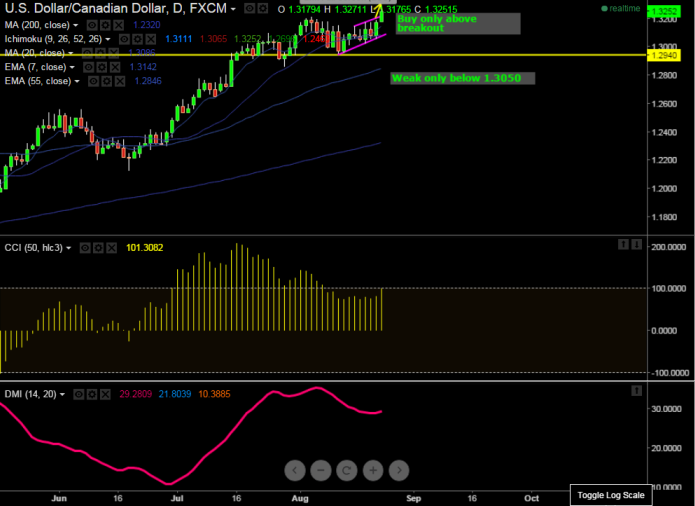Open CCI (50, hlc3) settings gear
The height and width of the screenshot is (506, 695).
(x=98, y=248)
